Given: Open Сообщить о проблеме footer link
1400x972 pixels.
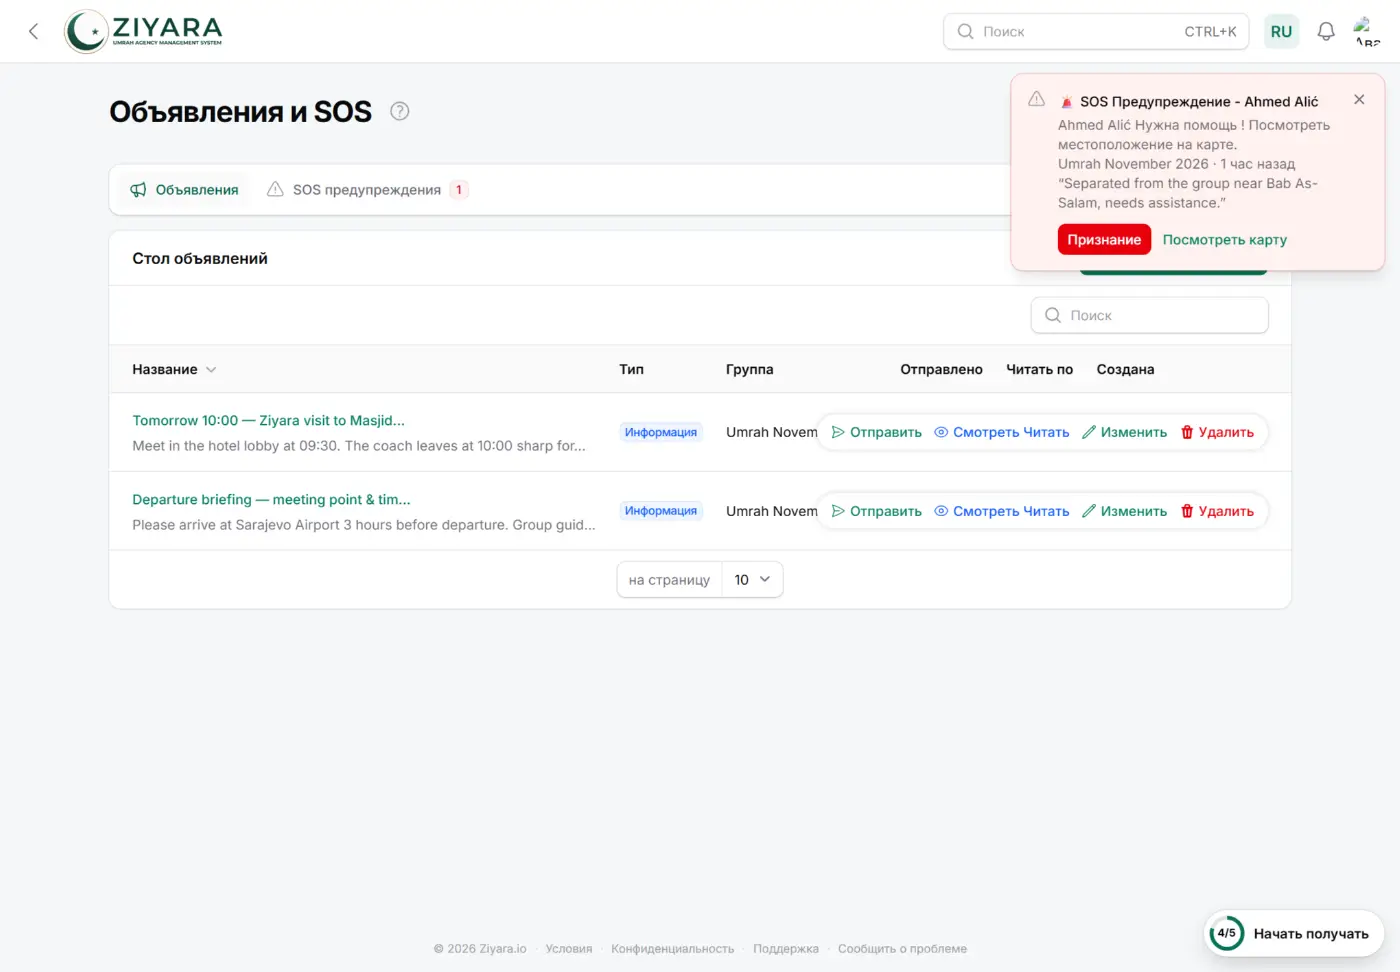Looking at the screenshot, I should point(902,949).
